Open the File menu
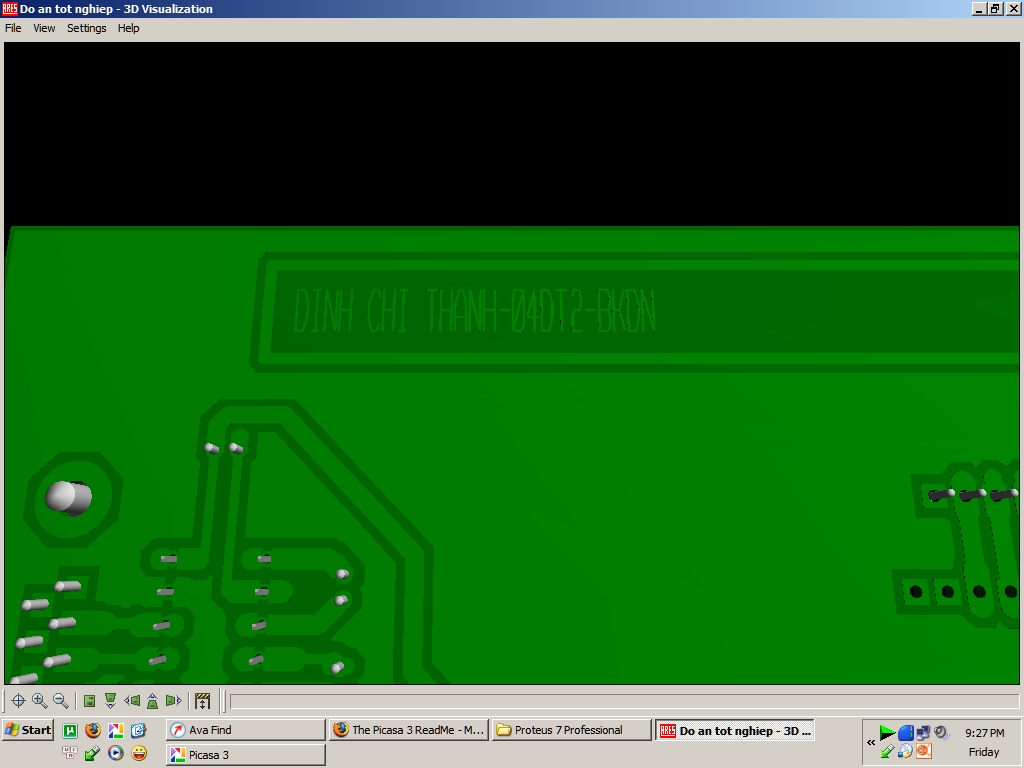 (x=13, y=28)
